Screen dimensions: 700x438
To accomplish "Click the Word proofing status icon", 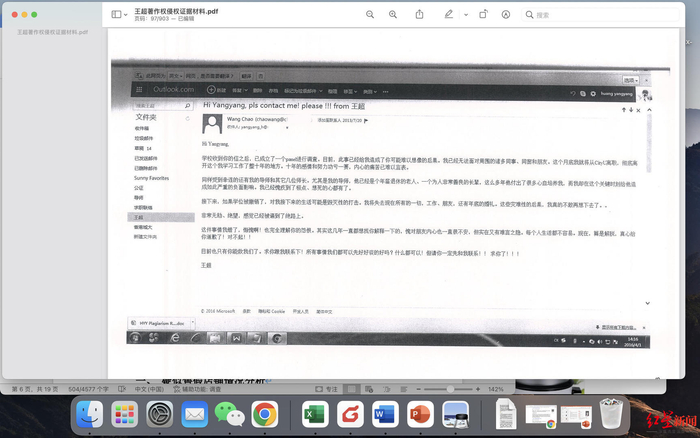I will click(122, 389).
